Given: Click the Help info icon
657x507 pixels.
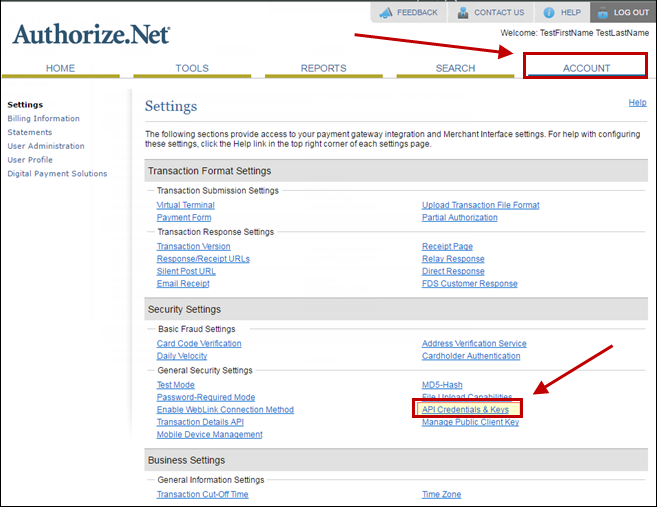Looking at the screenshot, I should point(550,12).
